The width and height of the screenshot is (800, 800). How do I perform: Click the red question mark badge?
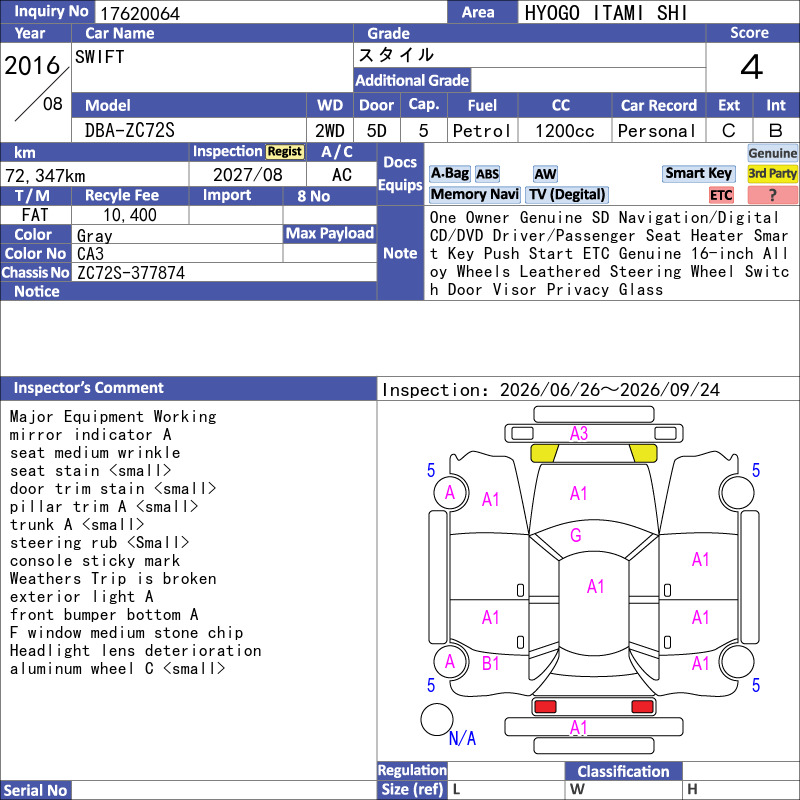coord(772,195)
